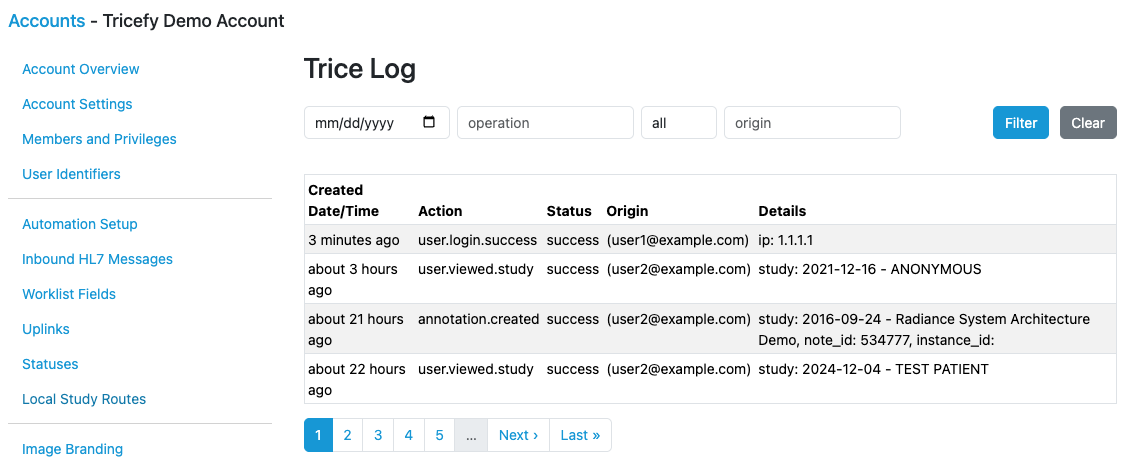Open User Identifiers sidebar link

[71, 174]
